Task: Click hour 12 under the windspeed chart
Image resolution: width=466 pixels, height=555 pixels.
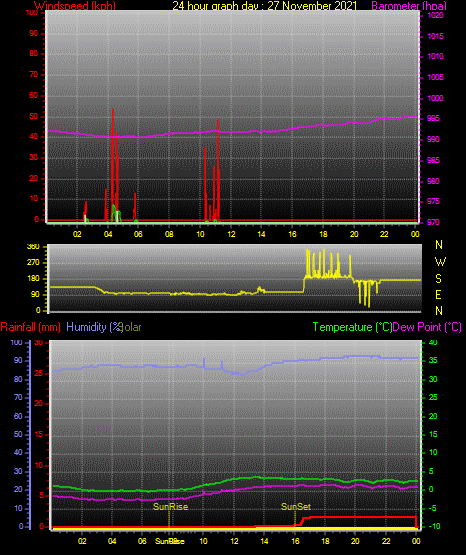Action: (x=231, y=234)
